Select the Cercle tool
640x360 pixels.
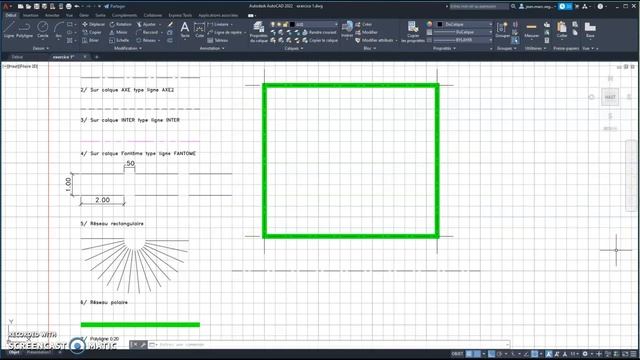[x=42, y=29]
